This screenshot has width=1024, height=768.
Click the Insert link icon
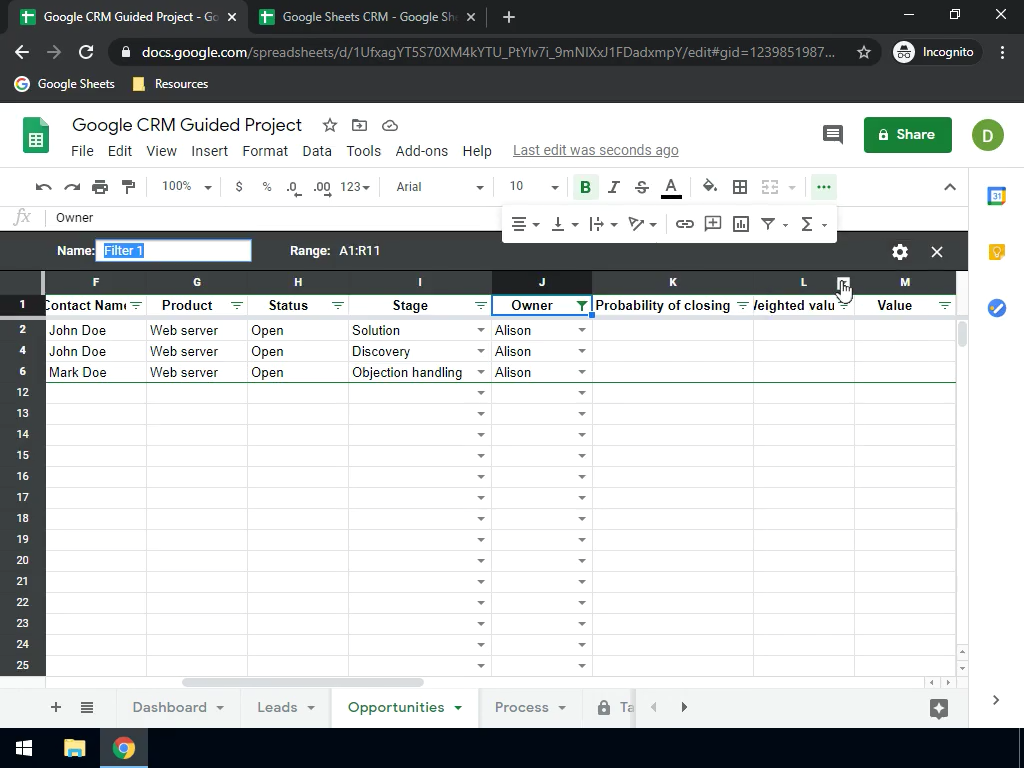click(x=684, y=224)
